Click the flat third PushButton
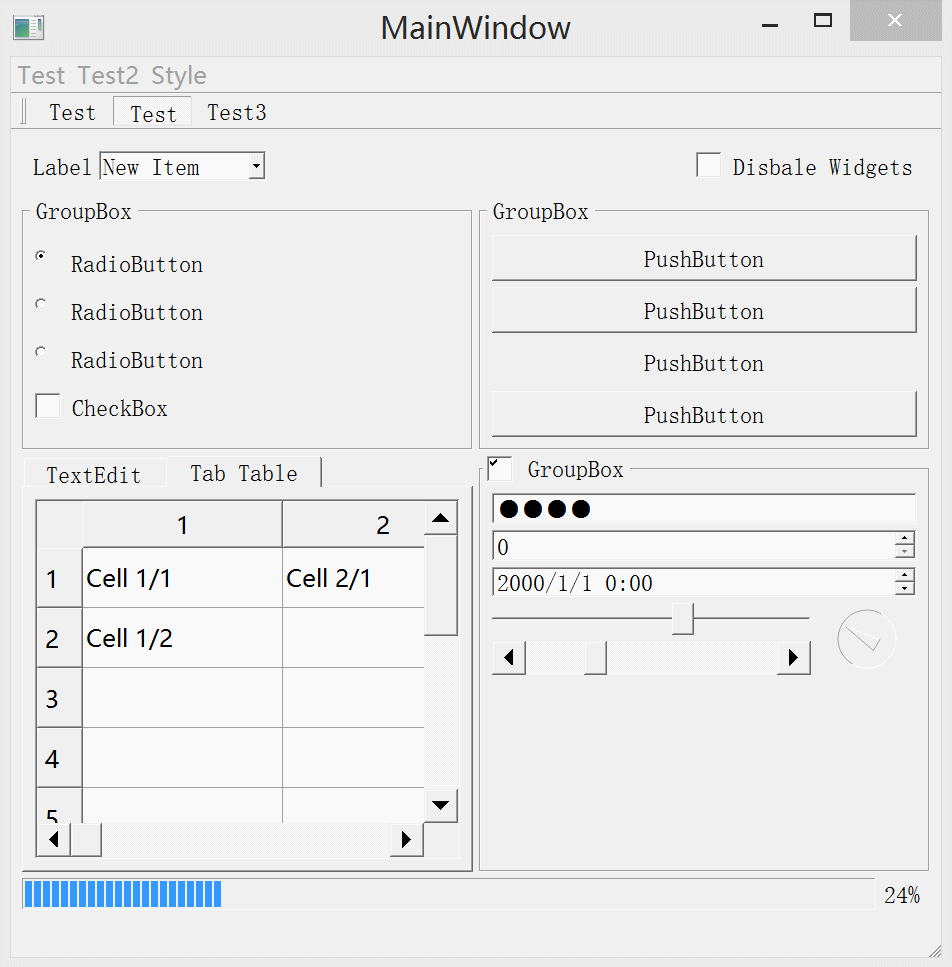Image resolution: width=952 pixels, height=967 pixels. pos(704,363)
